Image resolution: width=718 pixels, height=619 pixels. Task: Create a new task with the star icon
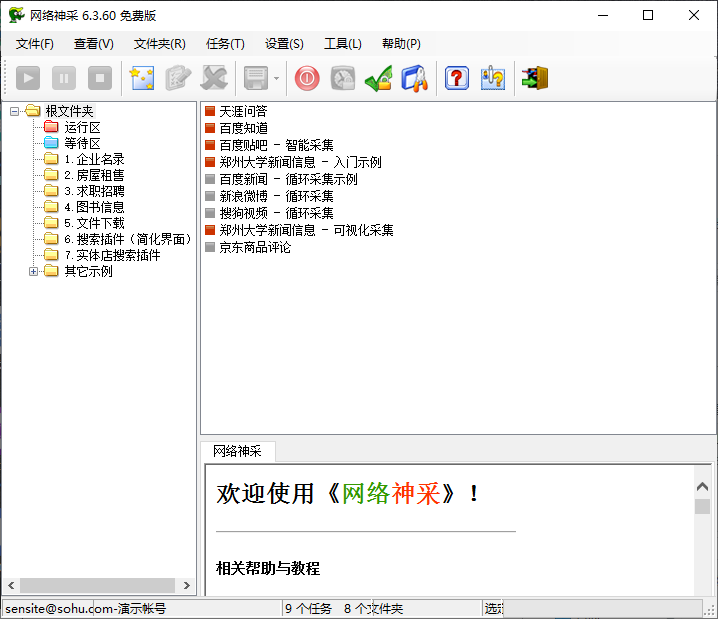pos(142,78)
